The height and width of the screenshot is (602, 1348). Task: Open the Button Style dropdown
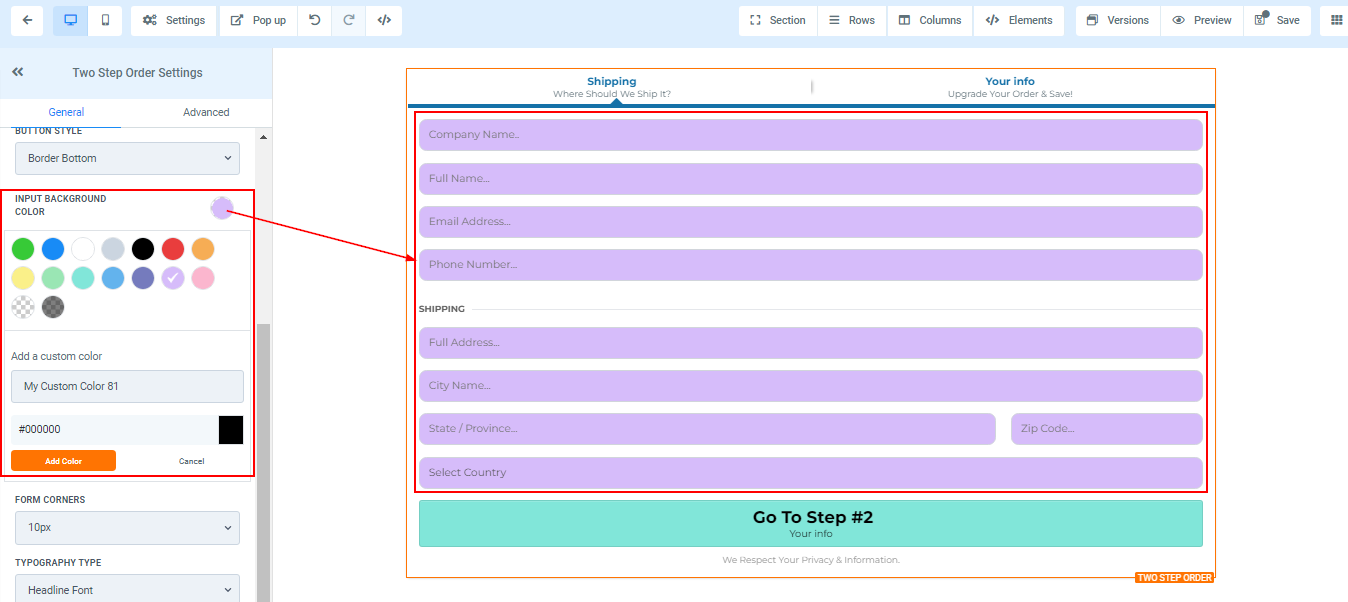(127, 158)
